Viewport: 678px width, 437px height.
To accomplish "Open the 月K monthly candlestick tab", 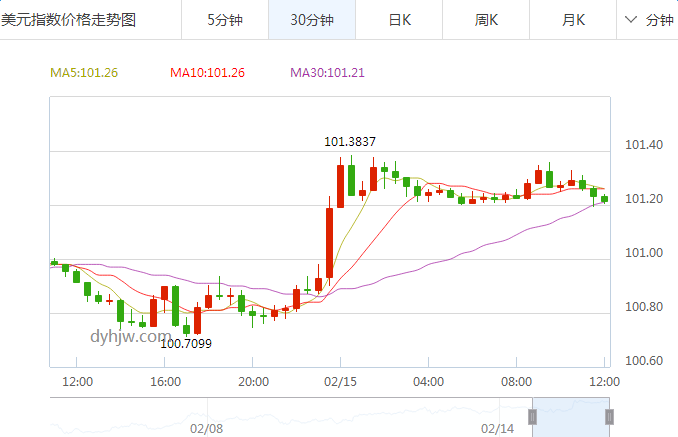I will pos(573,20).
